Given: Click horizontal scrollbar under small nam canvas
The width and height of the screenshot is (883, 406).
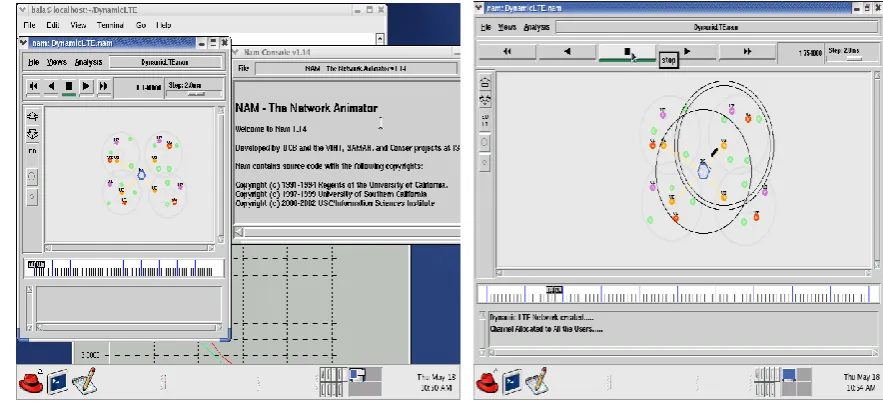Looking at the screenshot, I should coord(130,248).
